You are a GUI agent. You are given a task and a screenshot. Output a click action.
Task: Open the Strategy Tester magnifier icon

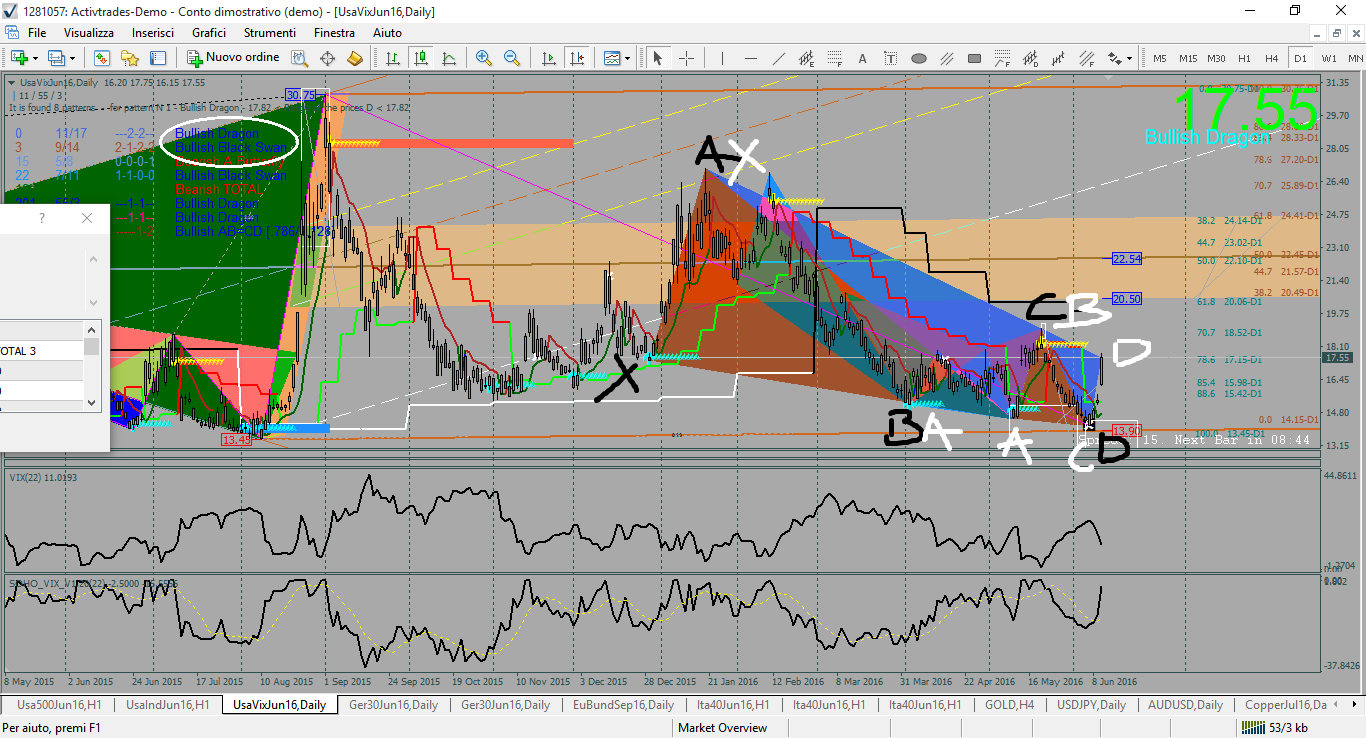click(x=299, y=58)
